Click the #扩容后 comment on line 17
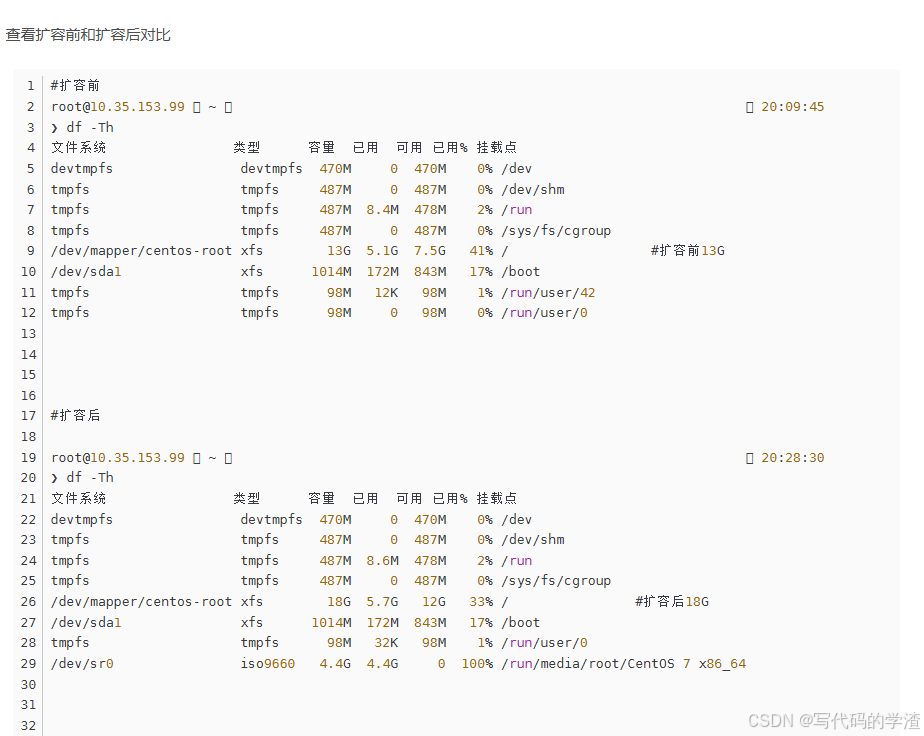The width and height of the screenshot is (924, 736). pos(75,416)
